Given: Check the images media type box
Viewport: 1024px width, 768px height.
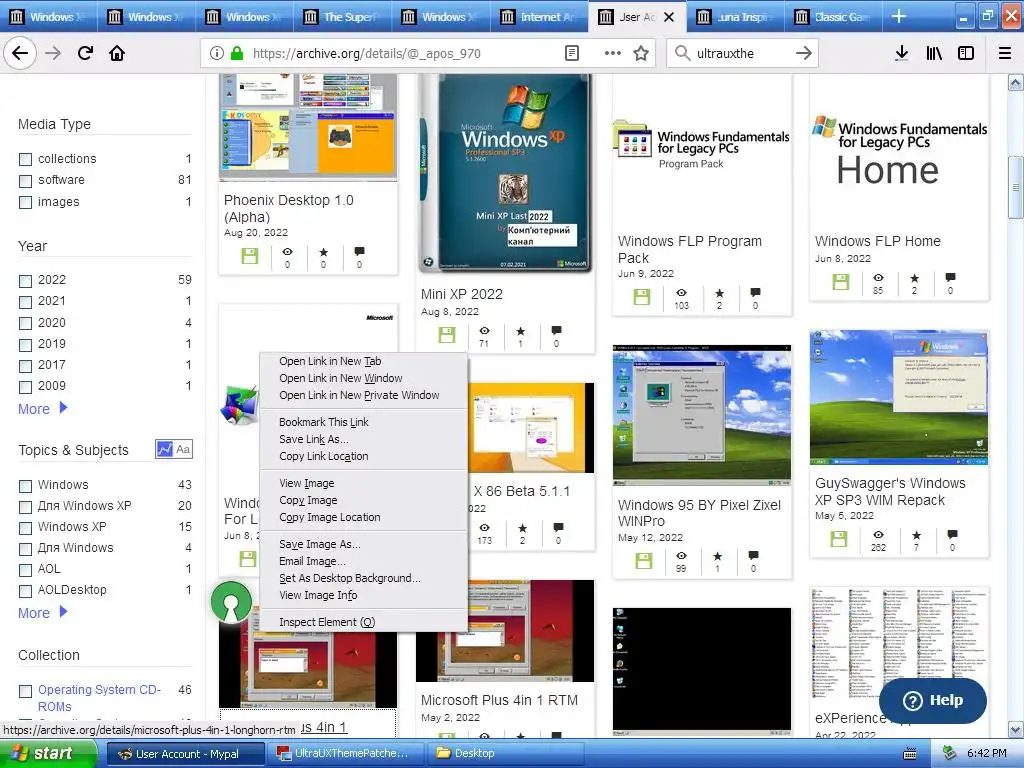Looking at the screenshot, I should [25, 202].
